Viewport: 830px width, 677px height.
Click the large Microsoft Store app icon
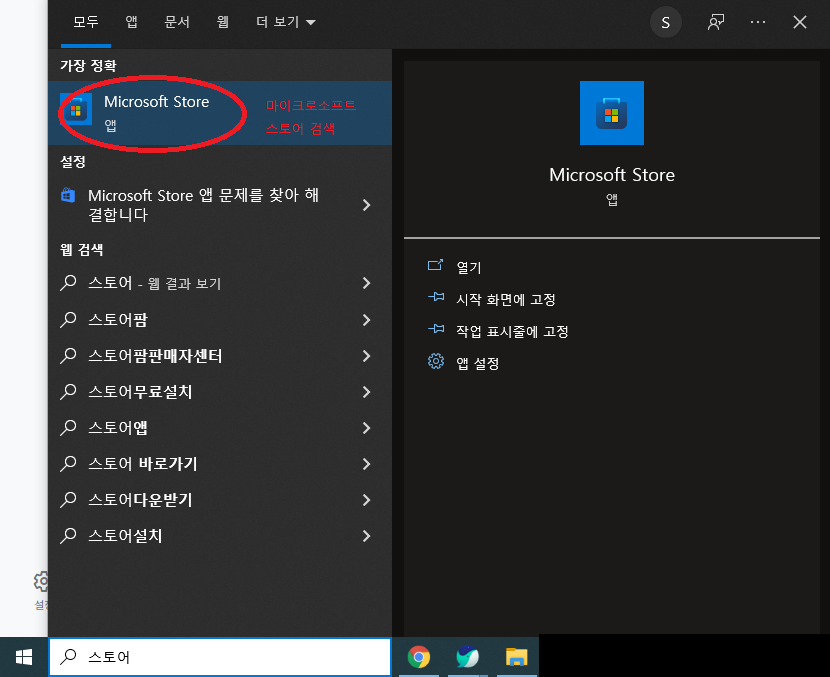click(611, 113)
